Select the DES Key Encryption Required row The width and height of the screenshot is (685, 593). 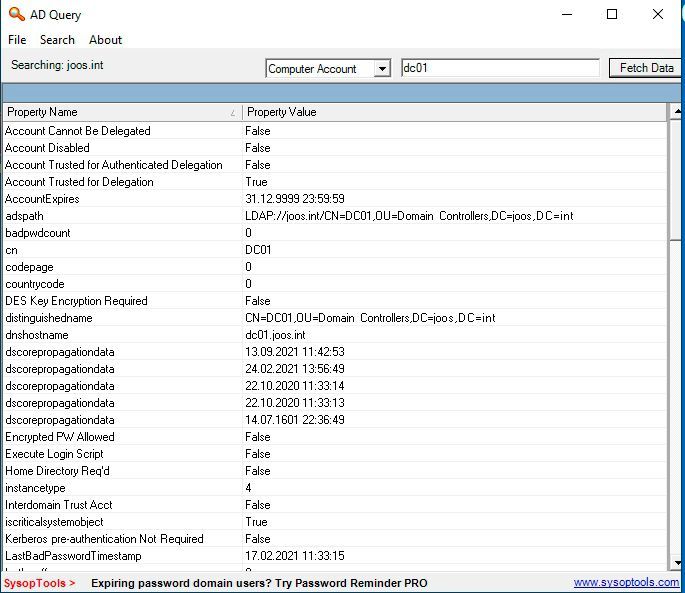pos(335,301)
